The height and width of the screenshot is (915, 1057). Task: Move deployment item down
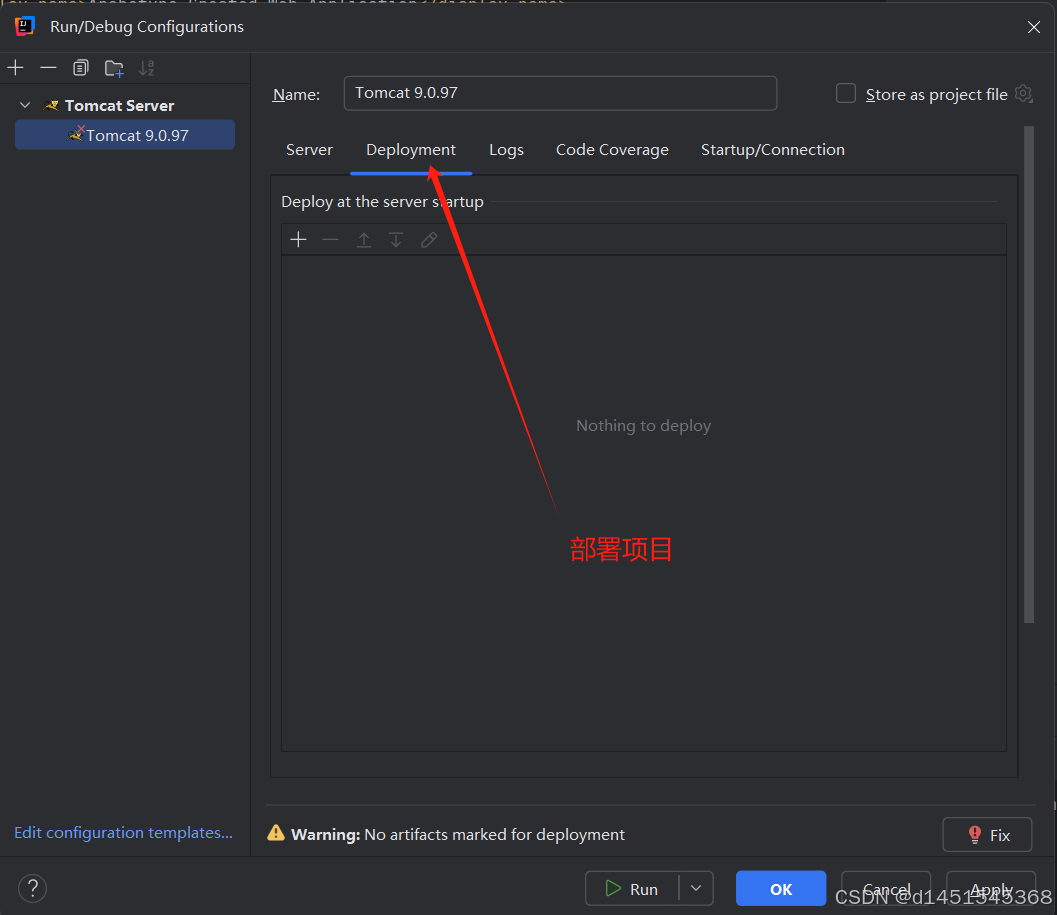click(396, 239)
